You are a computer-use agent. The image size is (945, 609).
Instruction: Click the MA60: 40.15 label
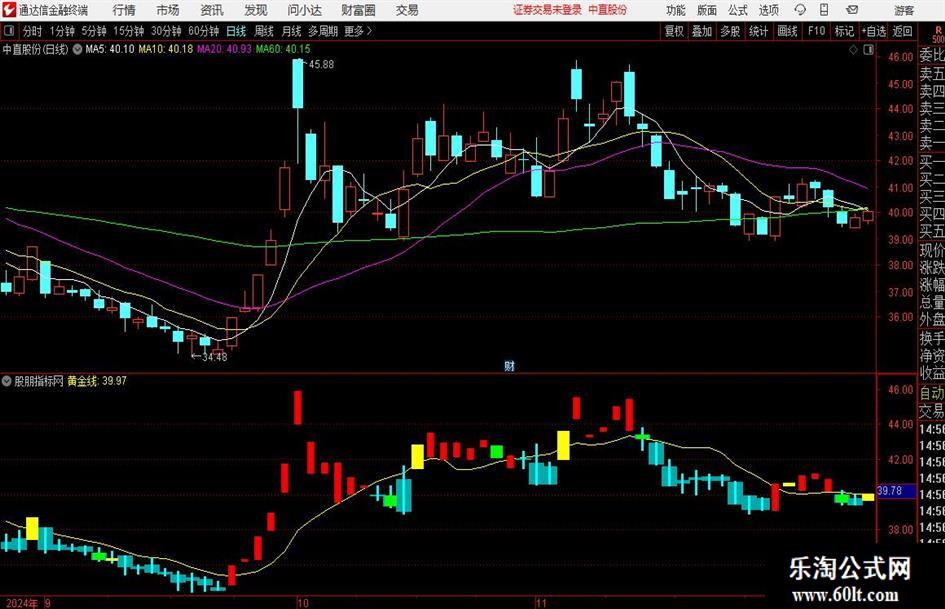tap(283, 49)
